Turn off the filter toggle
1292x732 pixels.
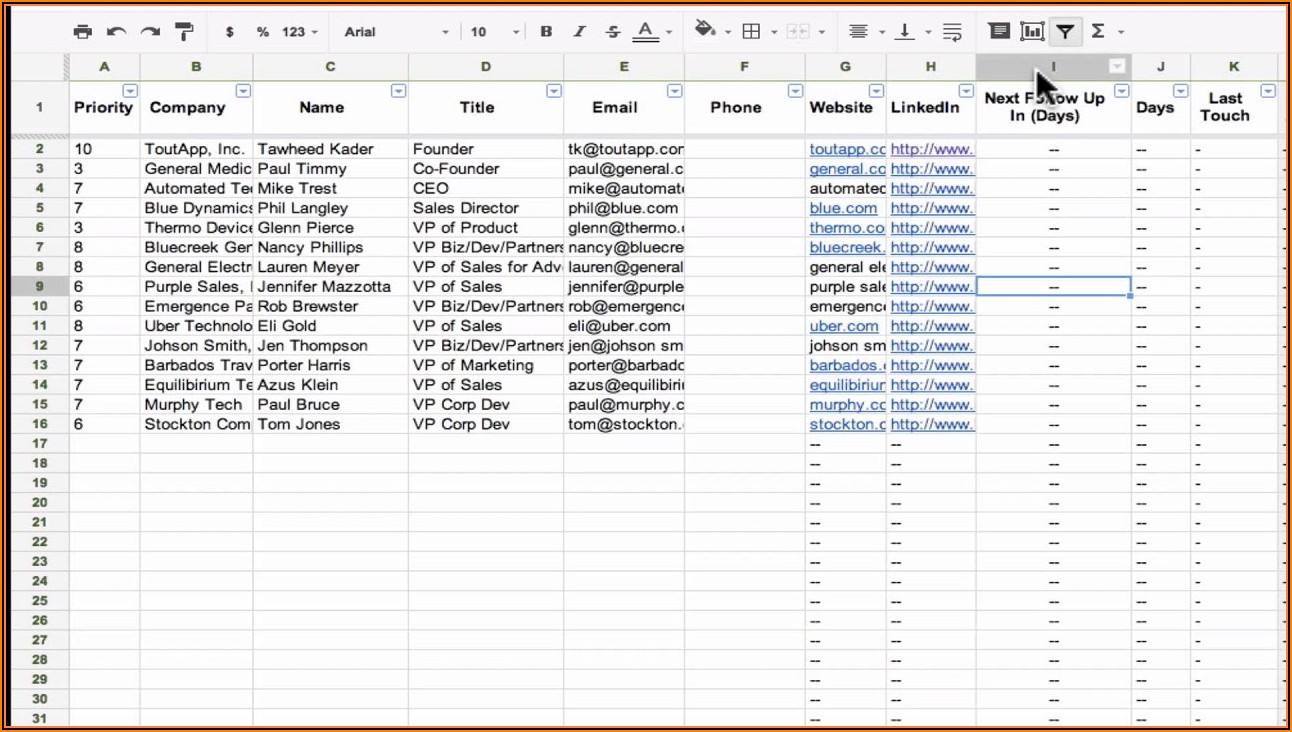pyautogui.click(x=1065, y=31)
